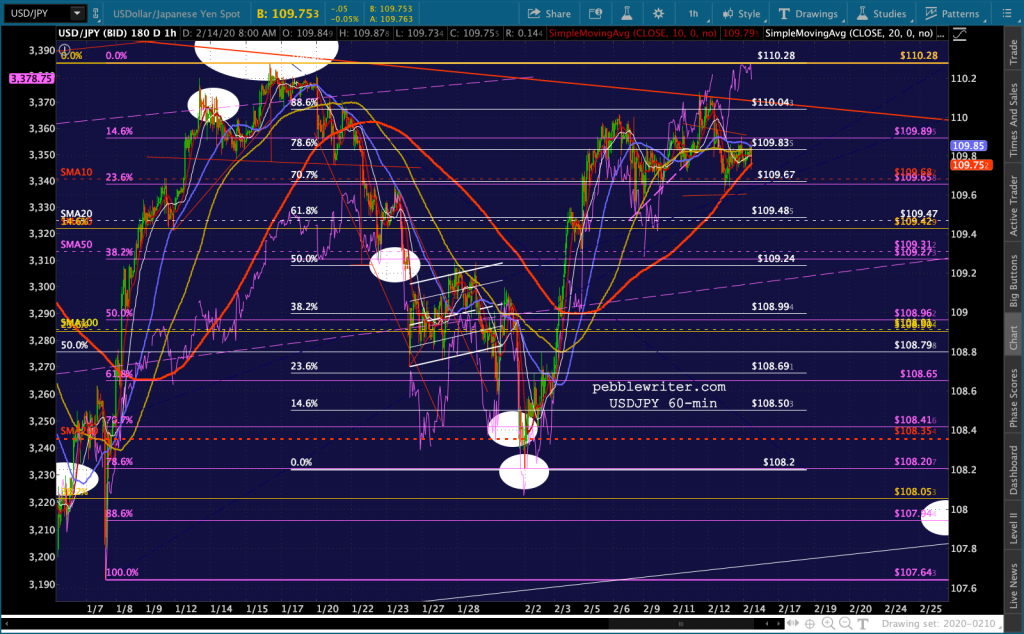The width and height of the screenshot is (1024, 634).
Task: Click the zoom in magnifier icon
Action: click(x=828, y=624)
